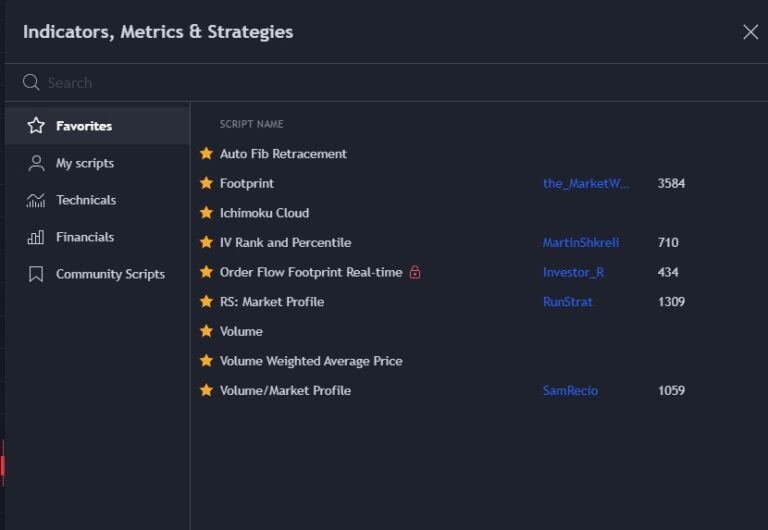
Task: Click the SamRecio author link
Action: click(x=570, y=390)
